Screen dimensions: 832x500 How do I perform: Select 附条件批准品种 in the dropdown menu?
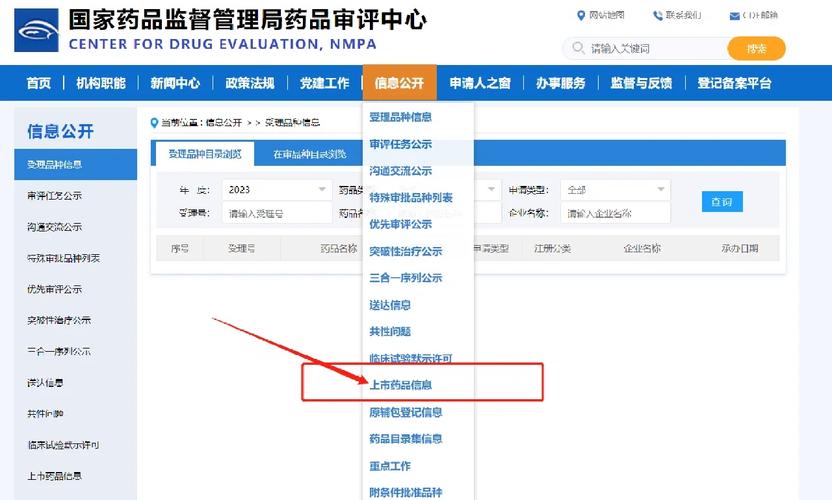[406, 493]
